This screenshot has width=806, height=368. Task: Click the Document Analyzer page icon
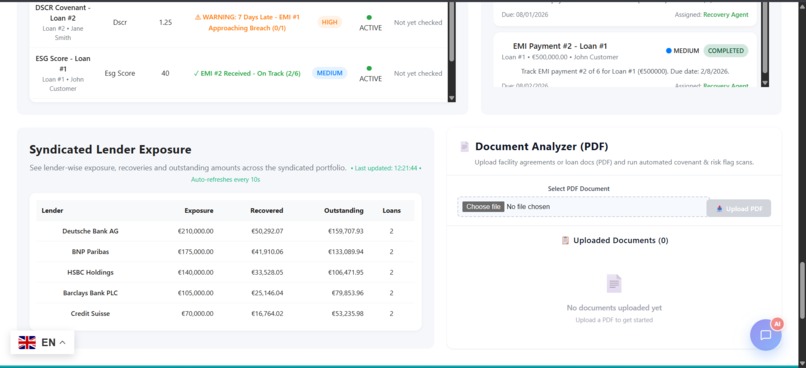[465, 146]
